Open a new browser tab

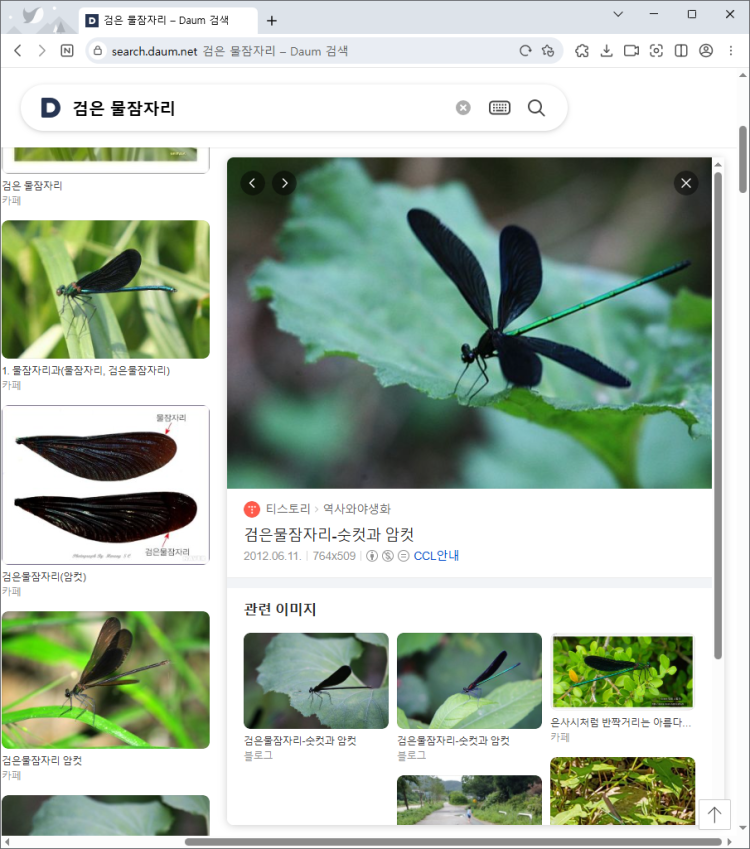(272, 21)
